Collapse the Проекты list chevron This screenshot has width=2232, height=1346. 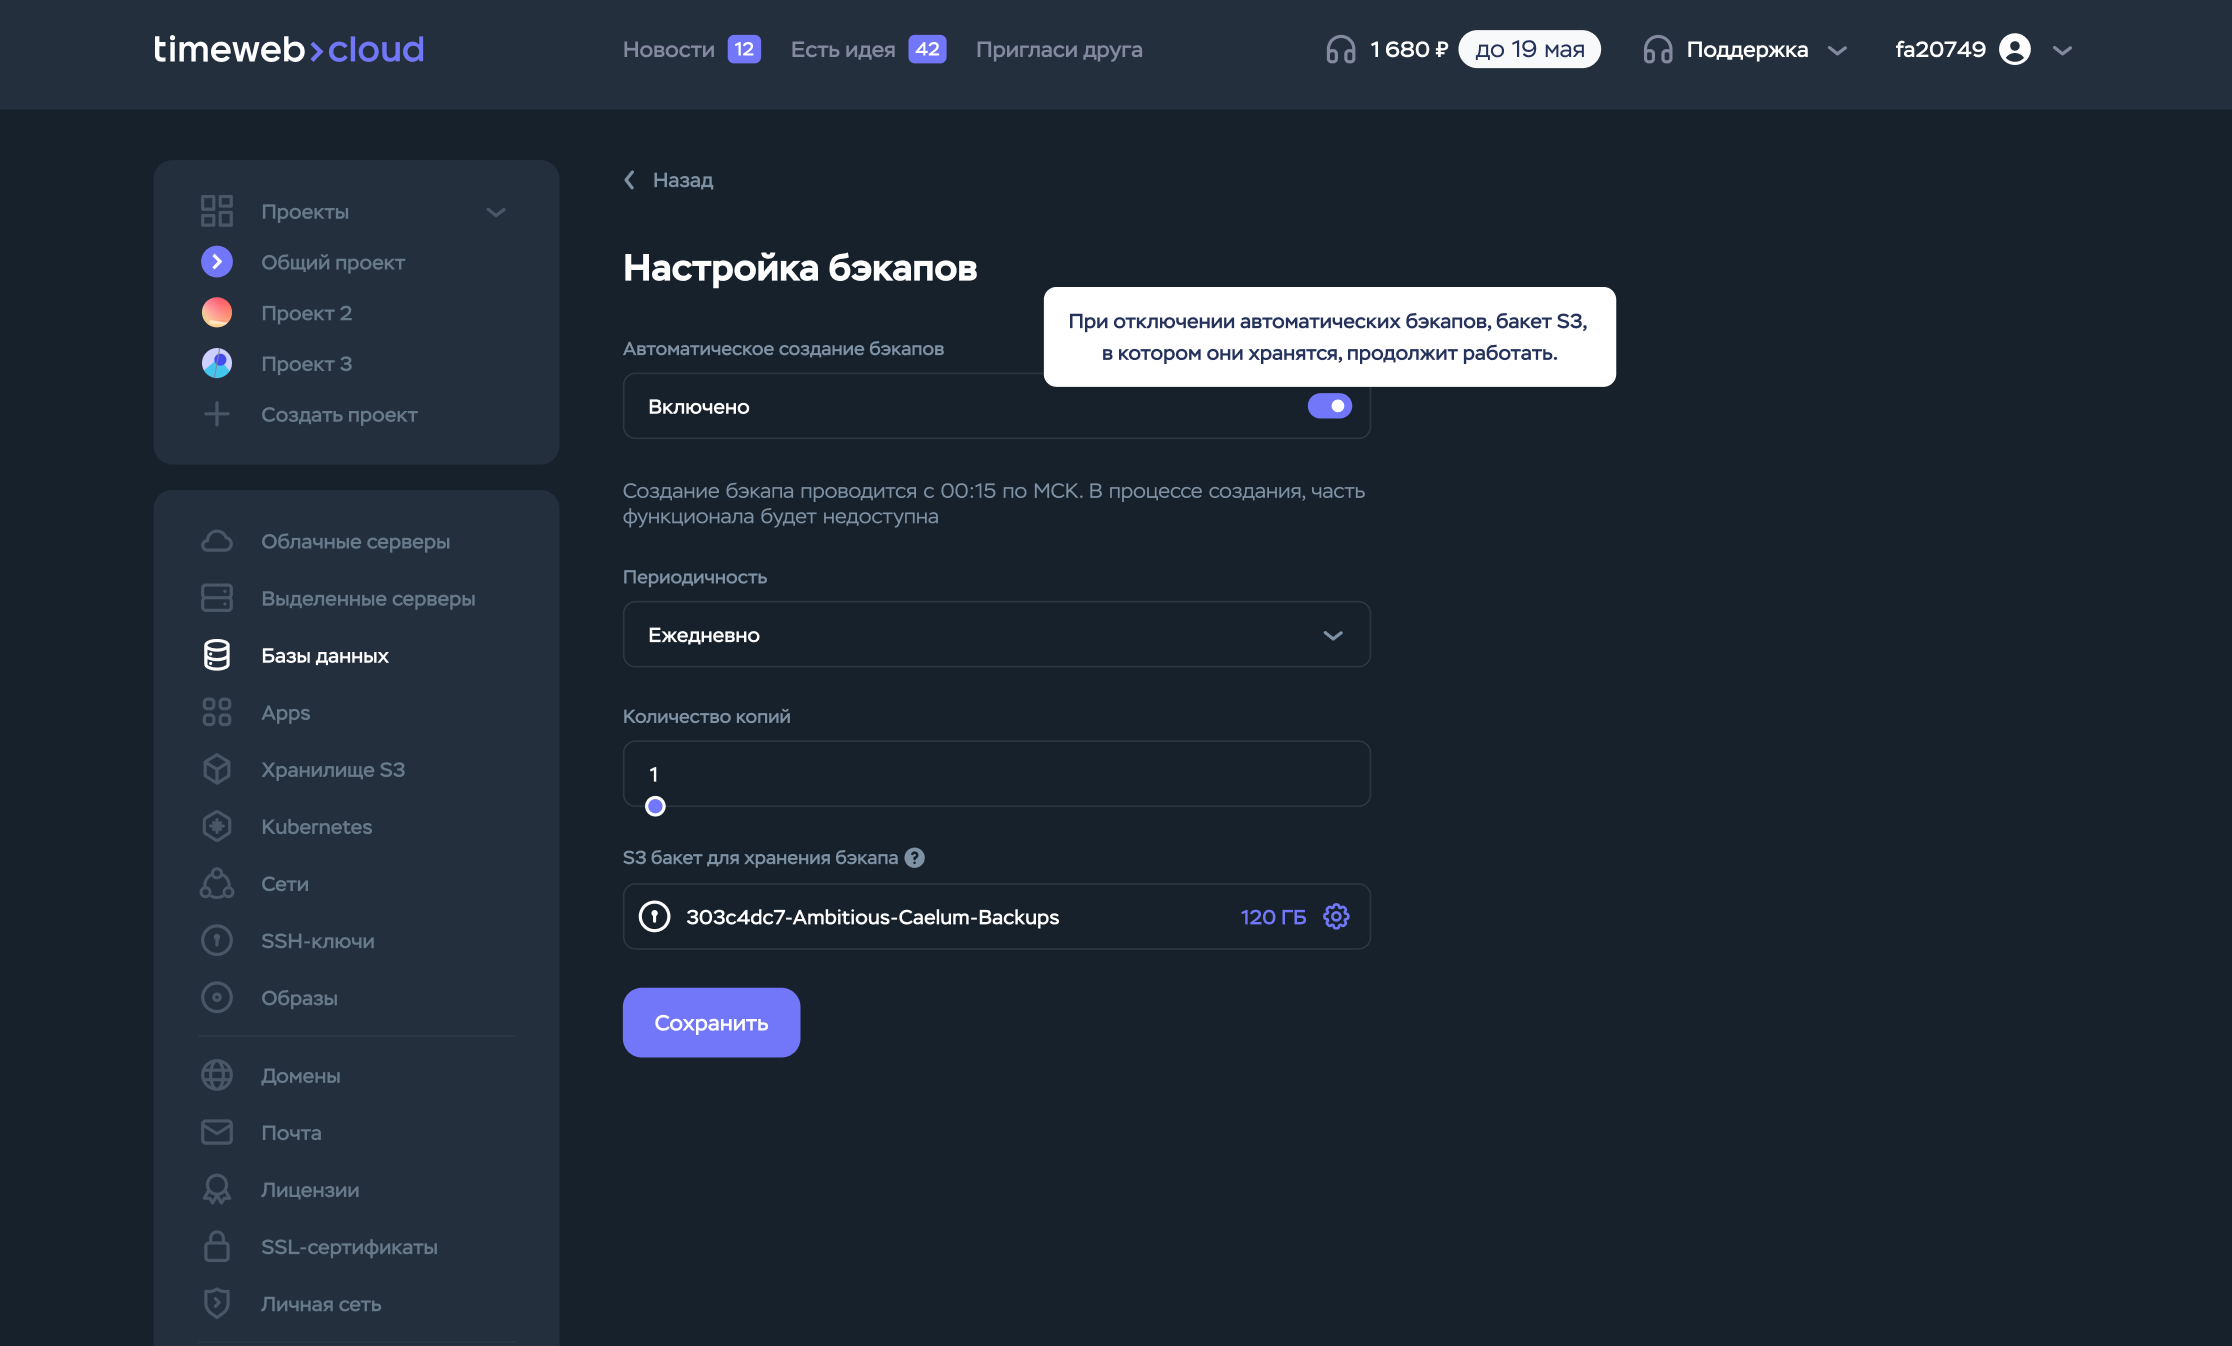(x=496, y=212)
